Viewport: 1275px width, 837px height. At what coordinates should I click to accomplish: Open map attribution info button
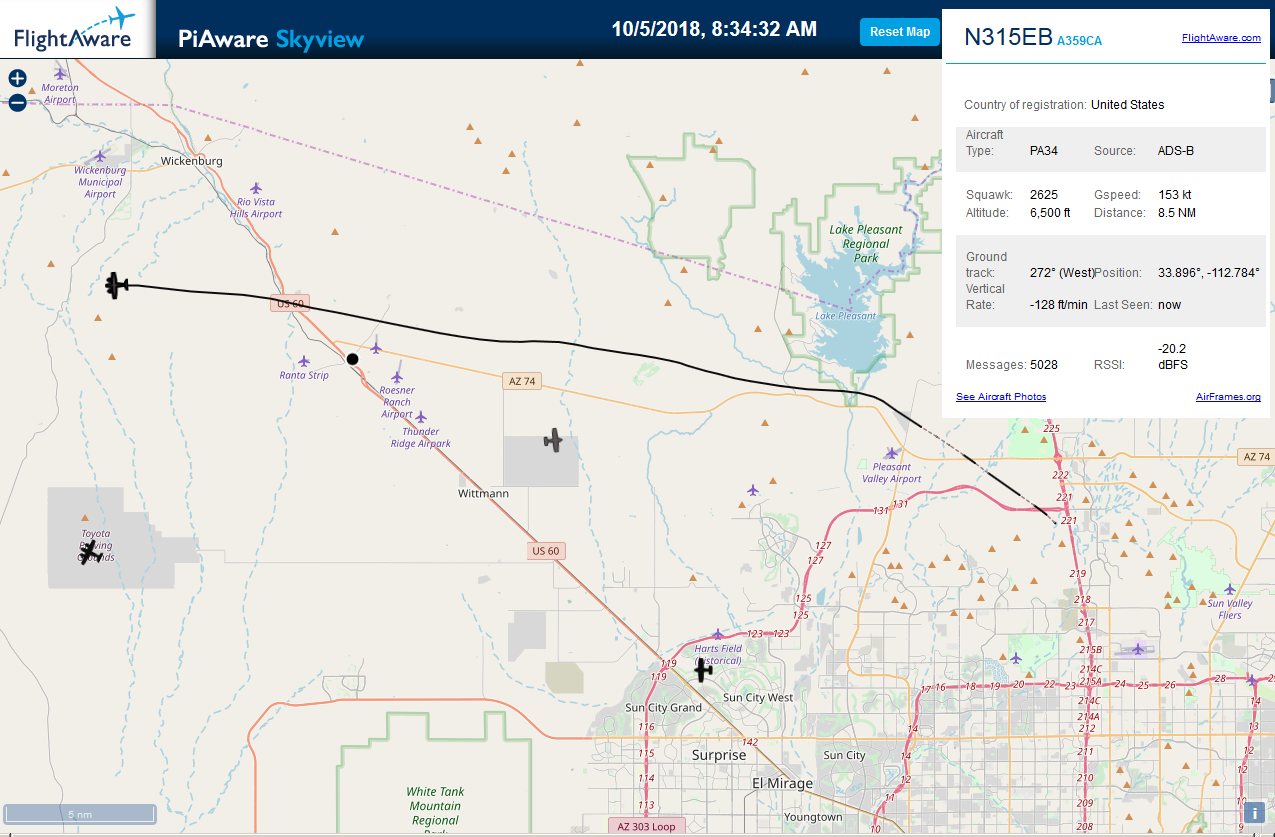point(1253,813)
